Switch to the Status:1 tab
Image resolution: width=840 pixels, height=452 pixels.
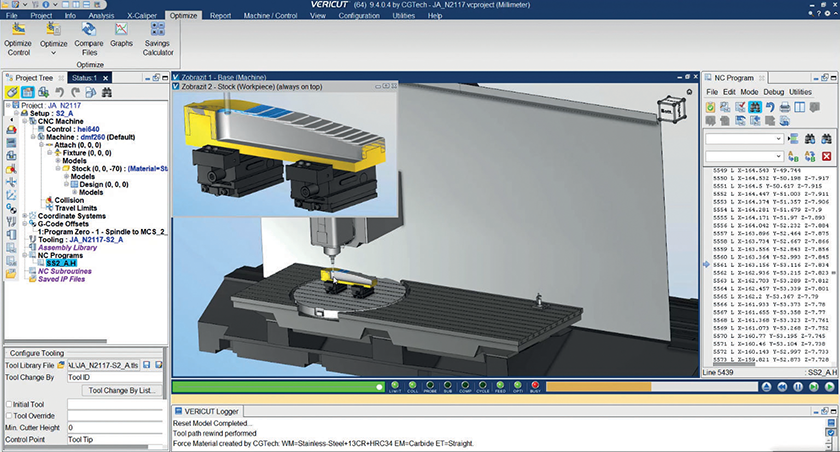click(x=84, y=78)
